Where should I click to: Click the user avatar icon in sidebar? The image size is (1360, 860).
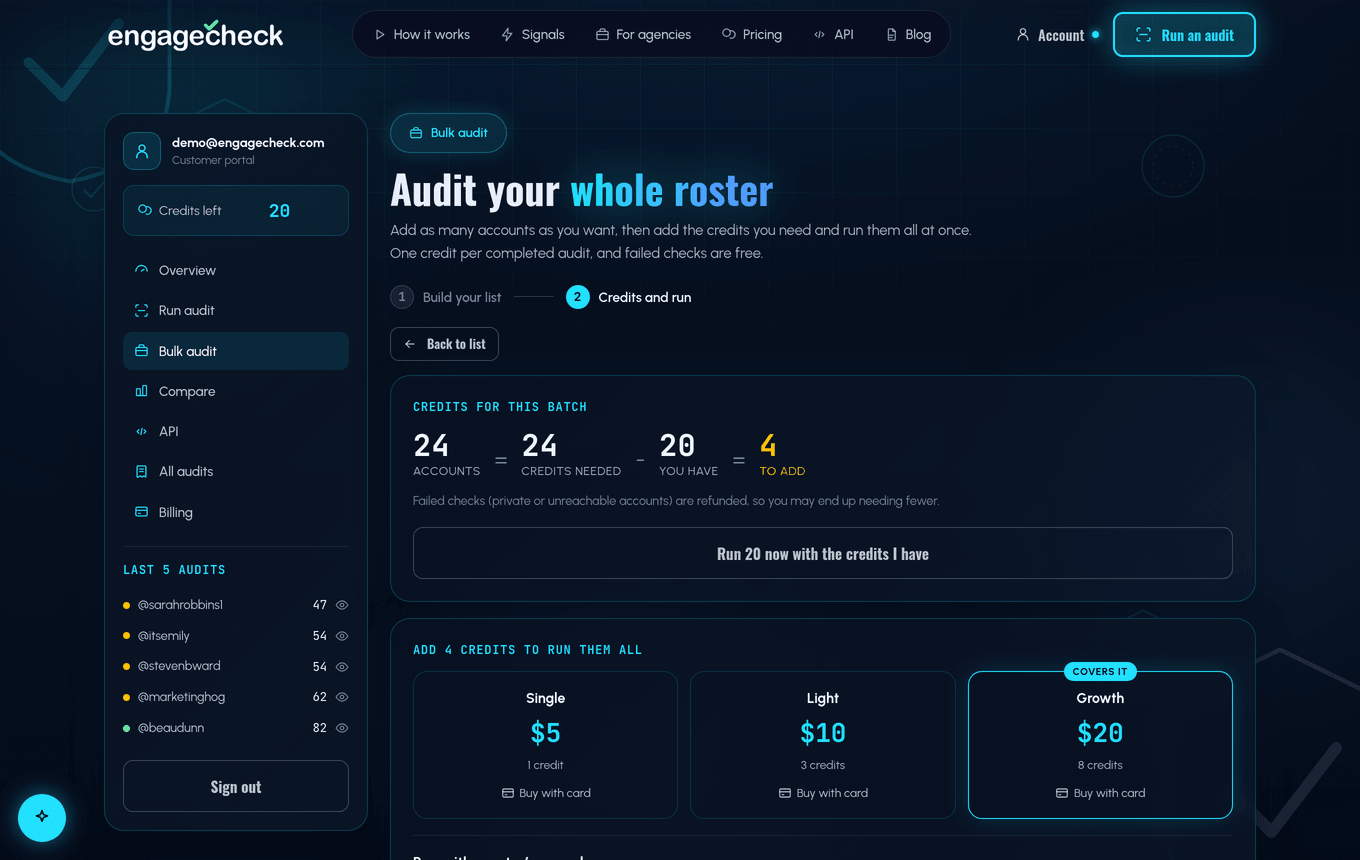point(142,151)
